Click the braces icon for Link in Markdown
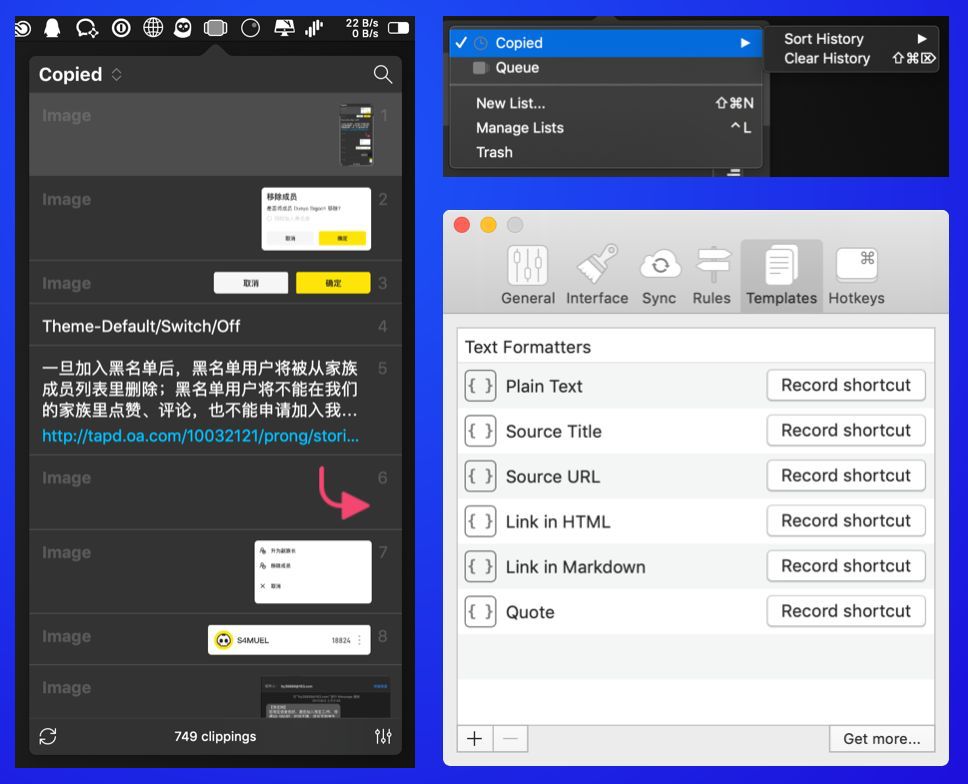Viewport: 968px width, 784px height. tap(480, 567)
